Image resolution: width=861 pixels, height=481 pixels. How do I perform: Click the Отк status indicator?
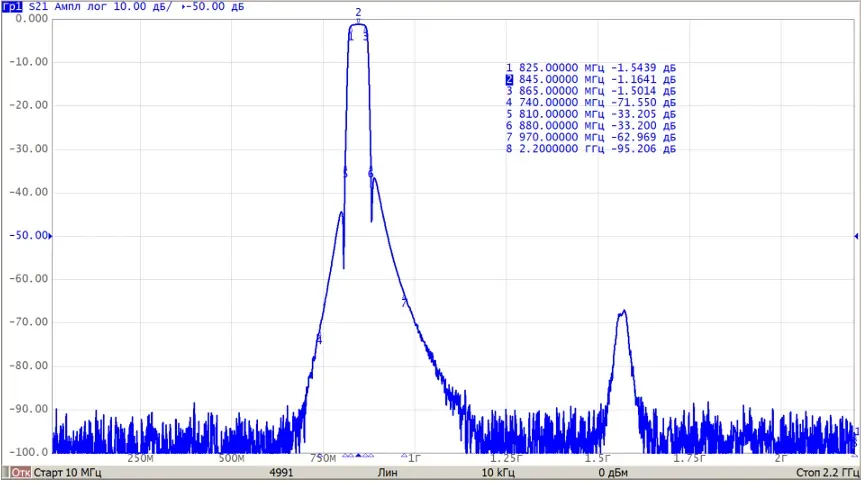(x=21, y=472)
